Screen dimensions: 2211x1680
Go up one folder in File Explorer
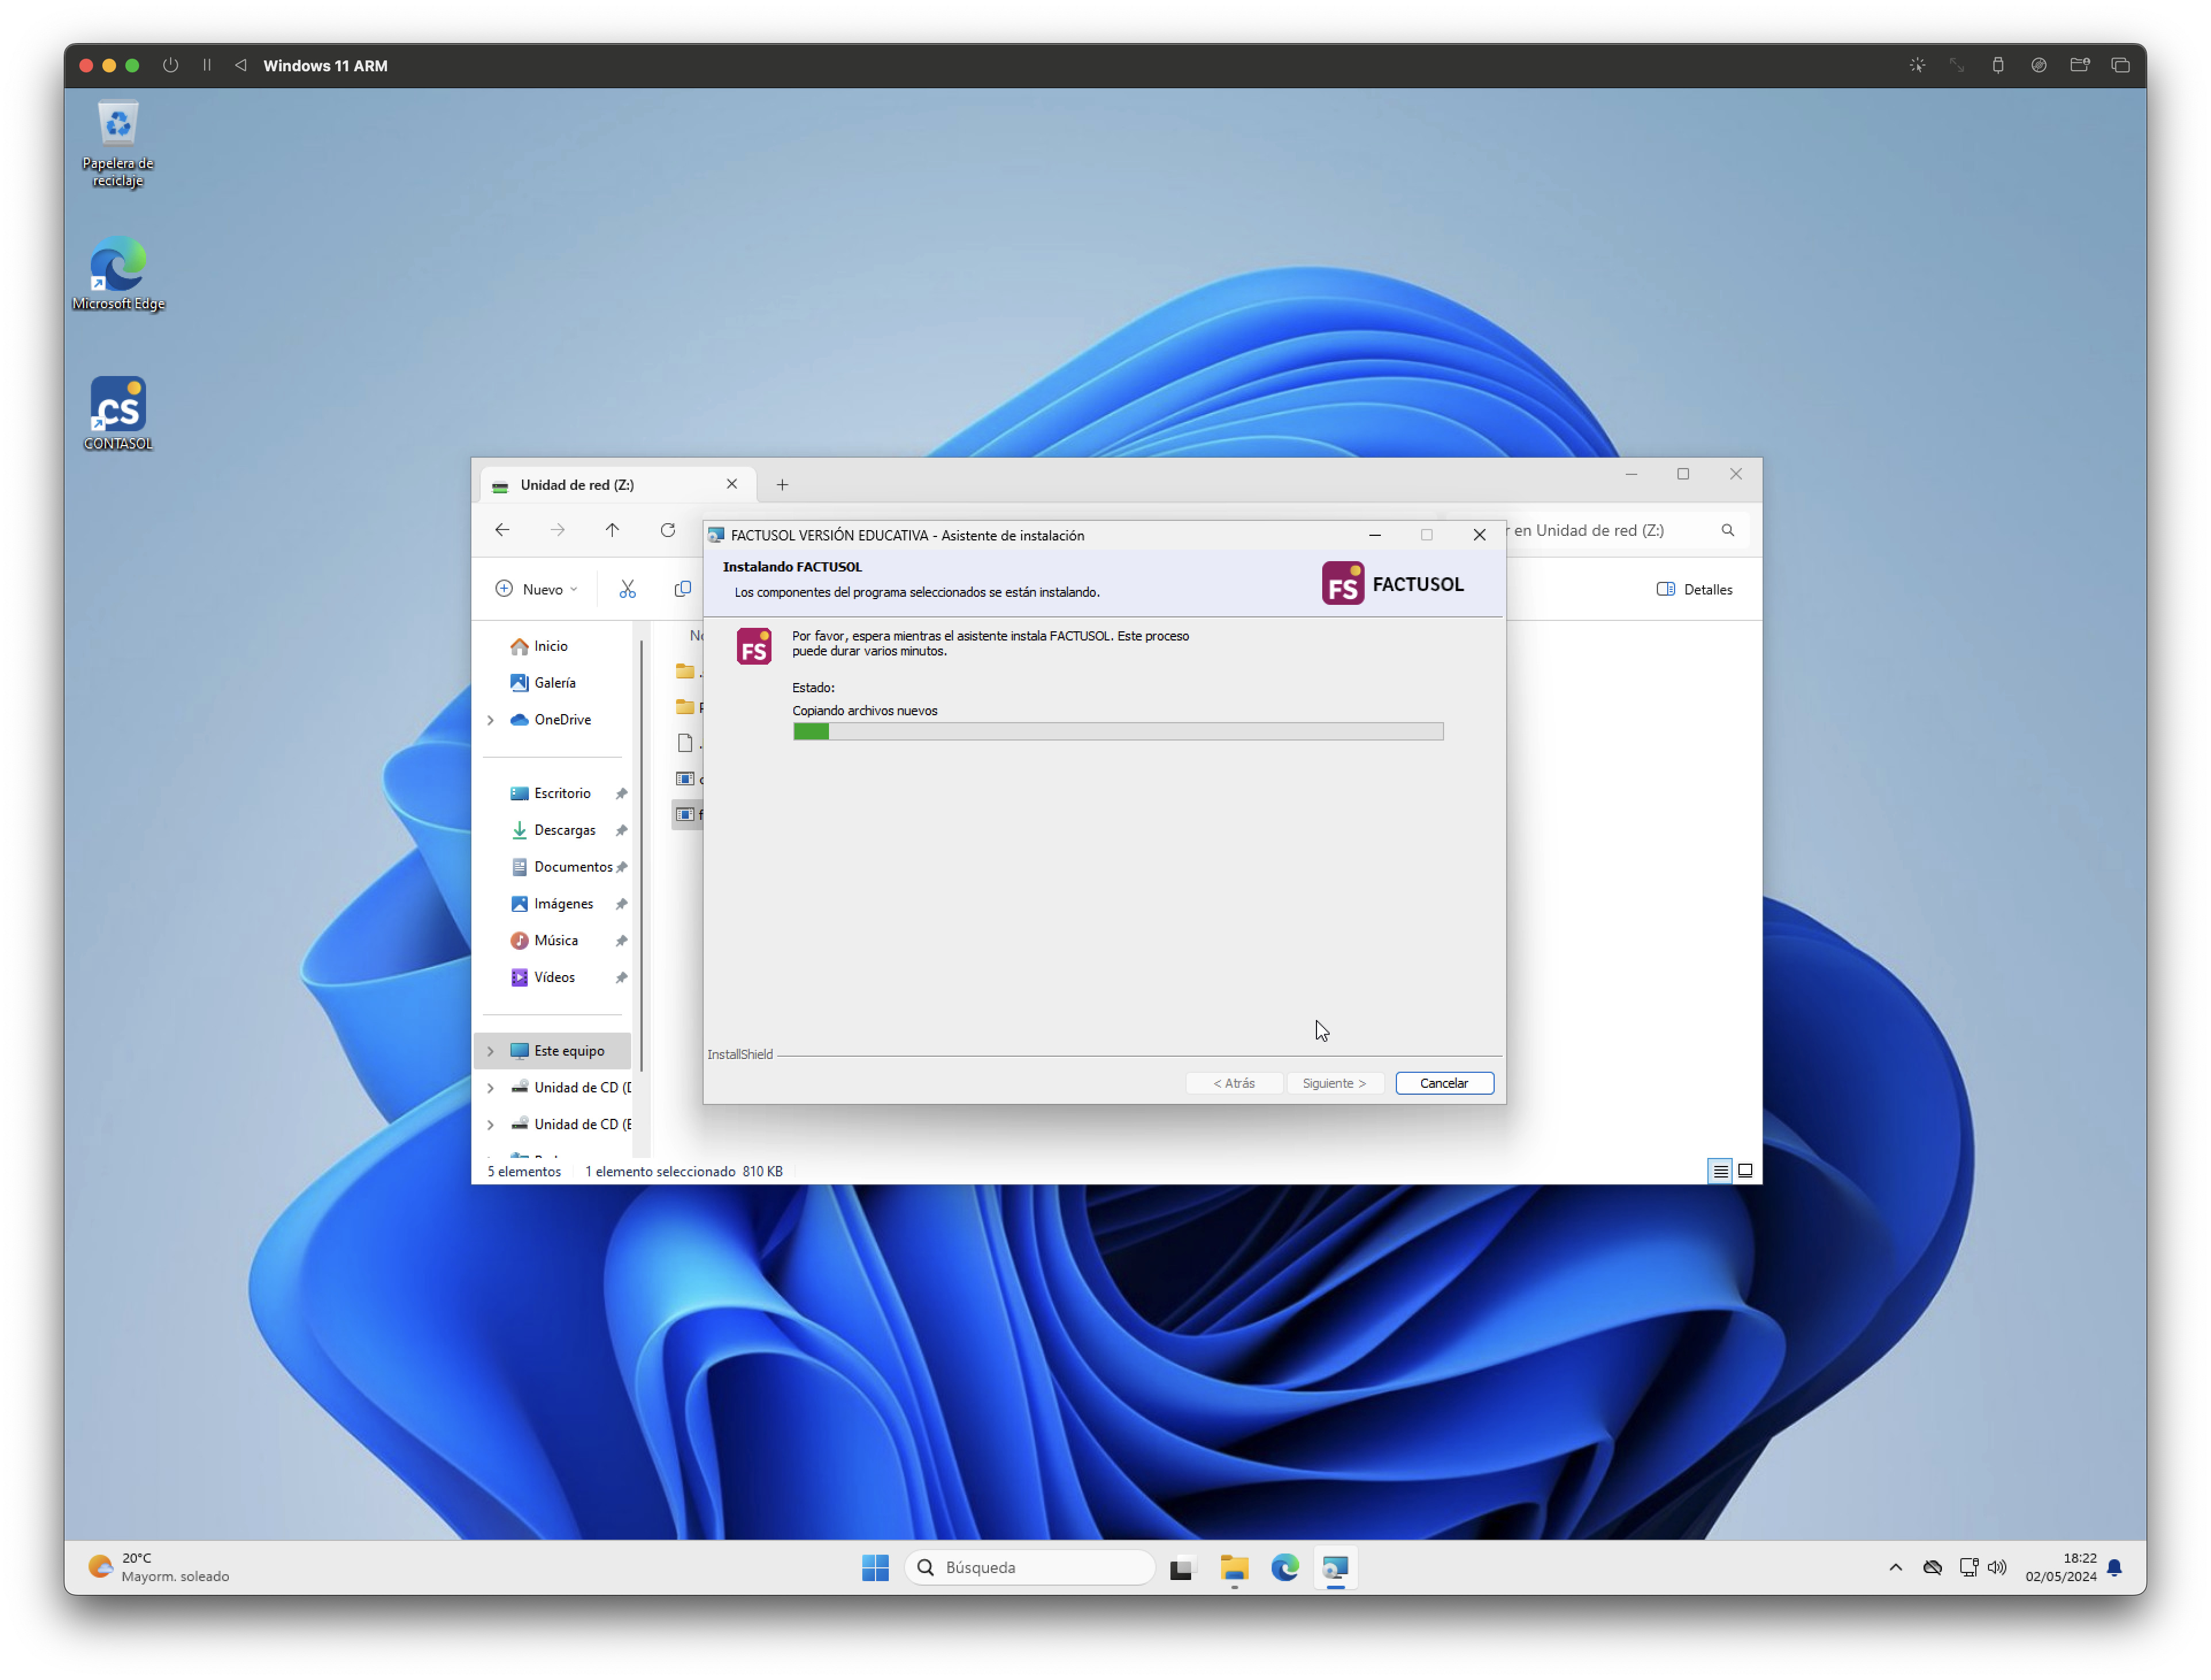[612, 530]
